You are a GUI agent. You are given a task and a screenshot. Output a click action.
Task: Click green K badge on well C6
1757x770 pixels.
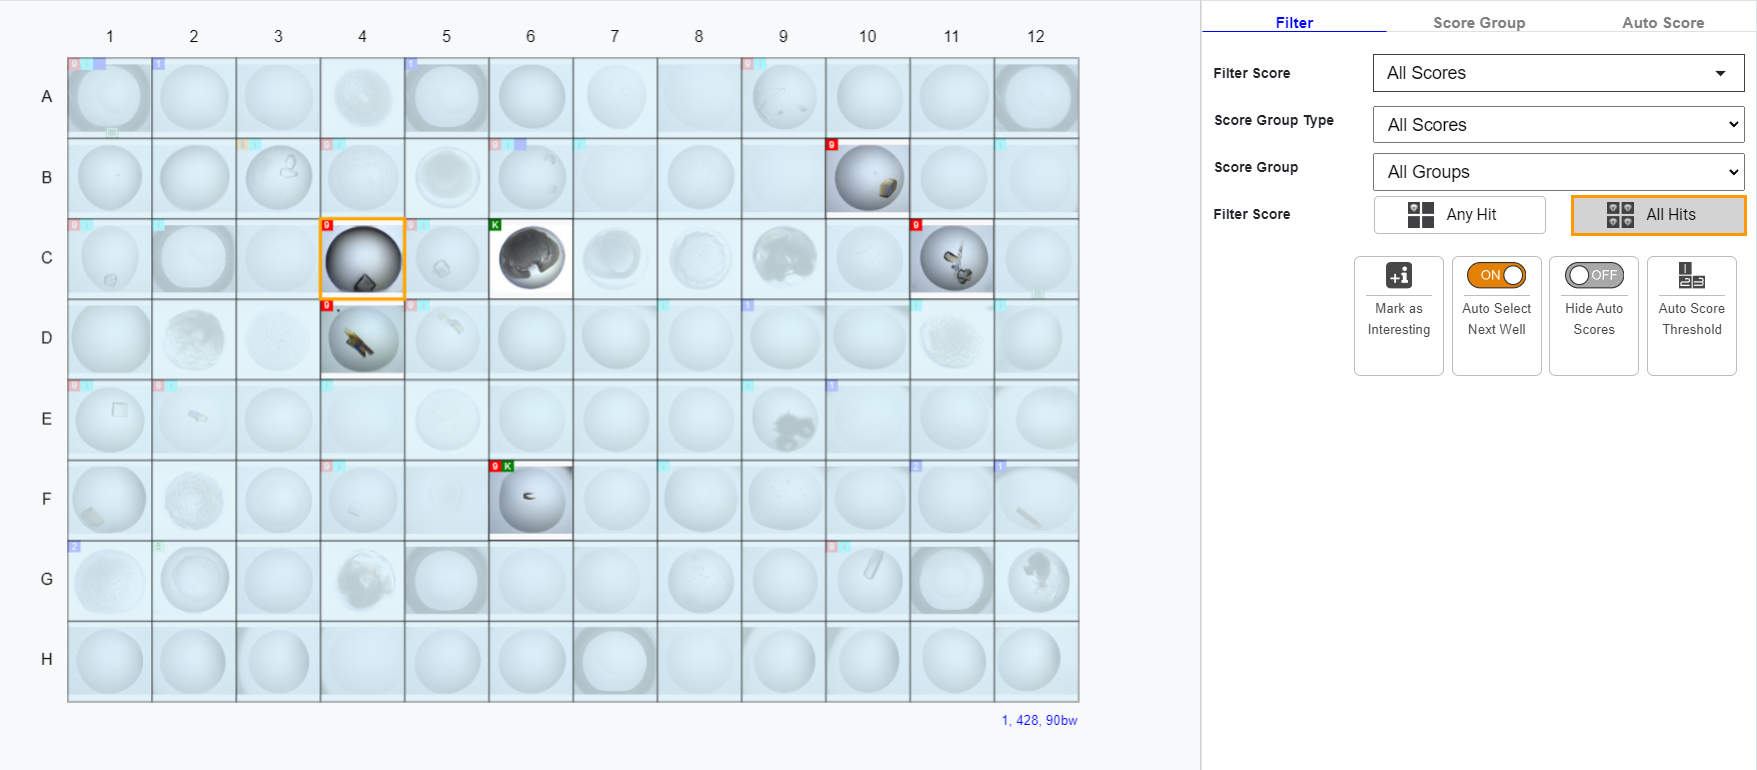click(x=495, y=225)
